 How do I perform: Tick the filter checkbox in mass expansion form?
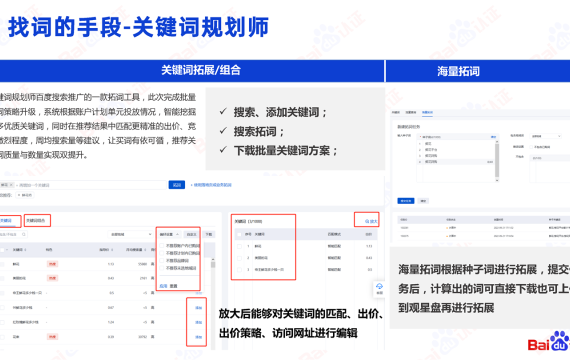(531, 147)
